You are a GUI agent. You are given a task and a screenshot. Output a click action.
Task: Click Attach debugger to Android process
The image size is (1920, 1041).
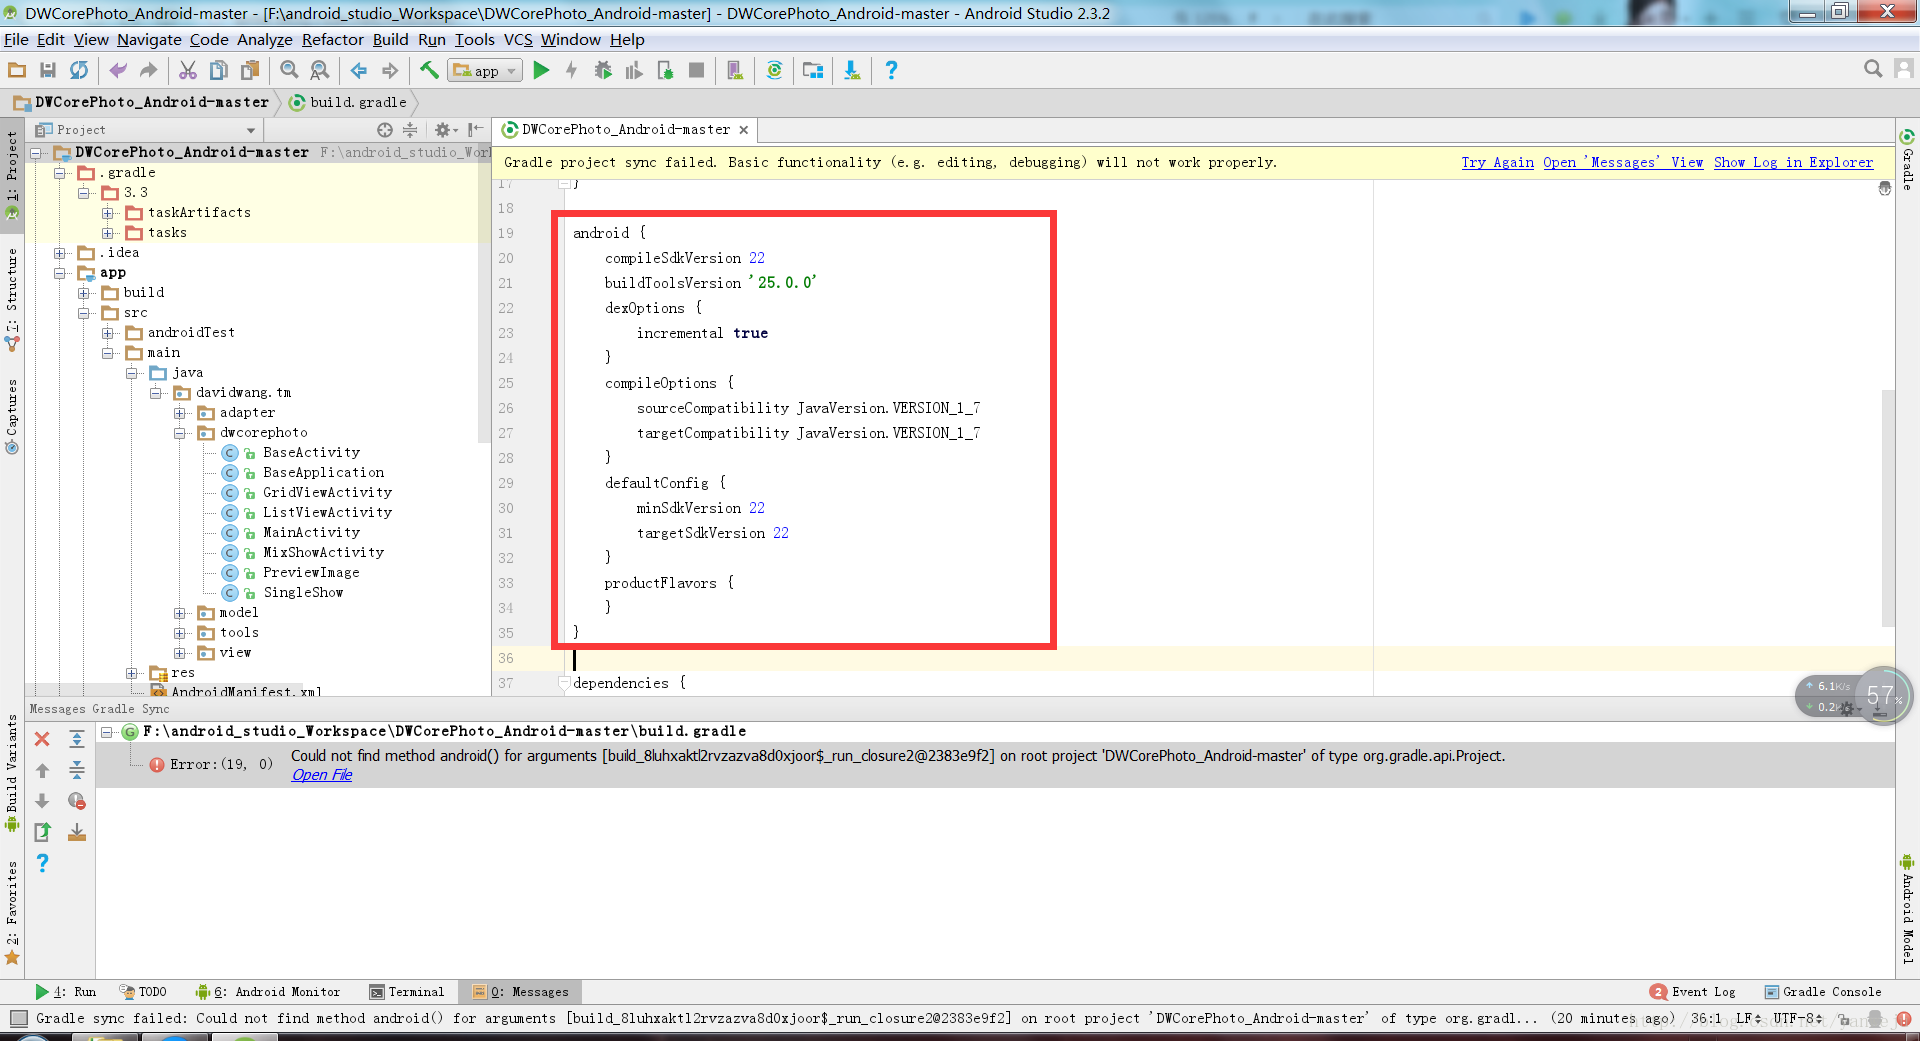click(x=665, y=70)
